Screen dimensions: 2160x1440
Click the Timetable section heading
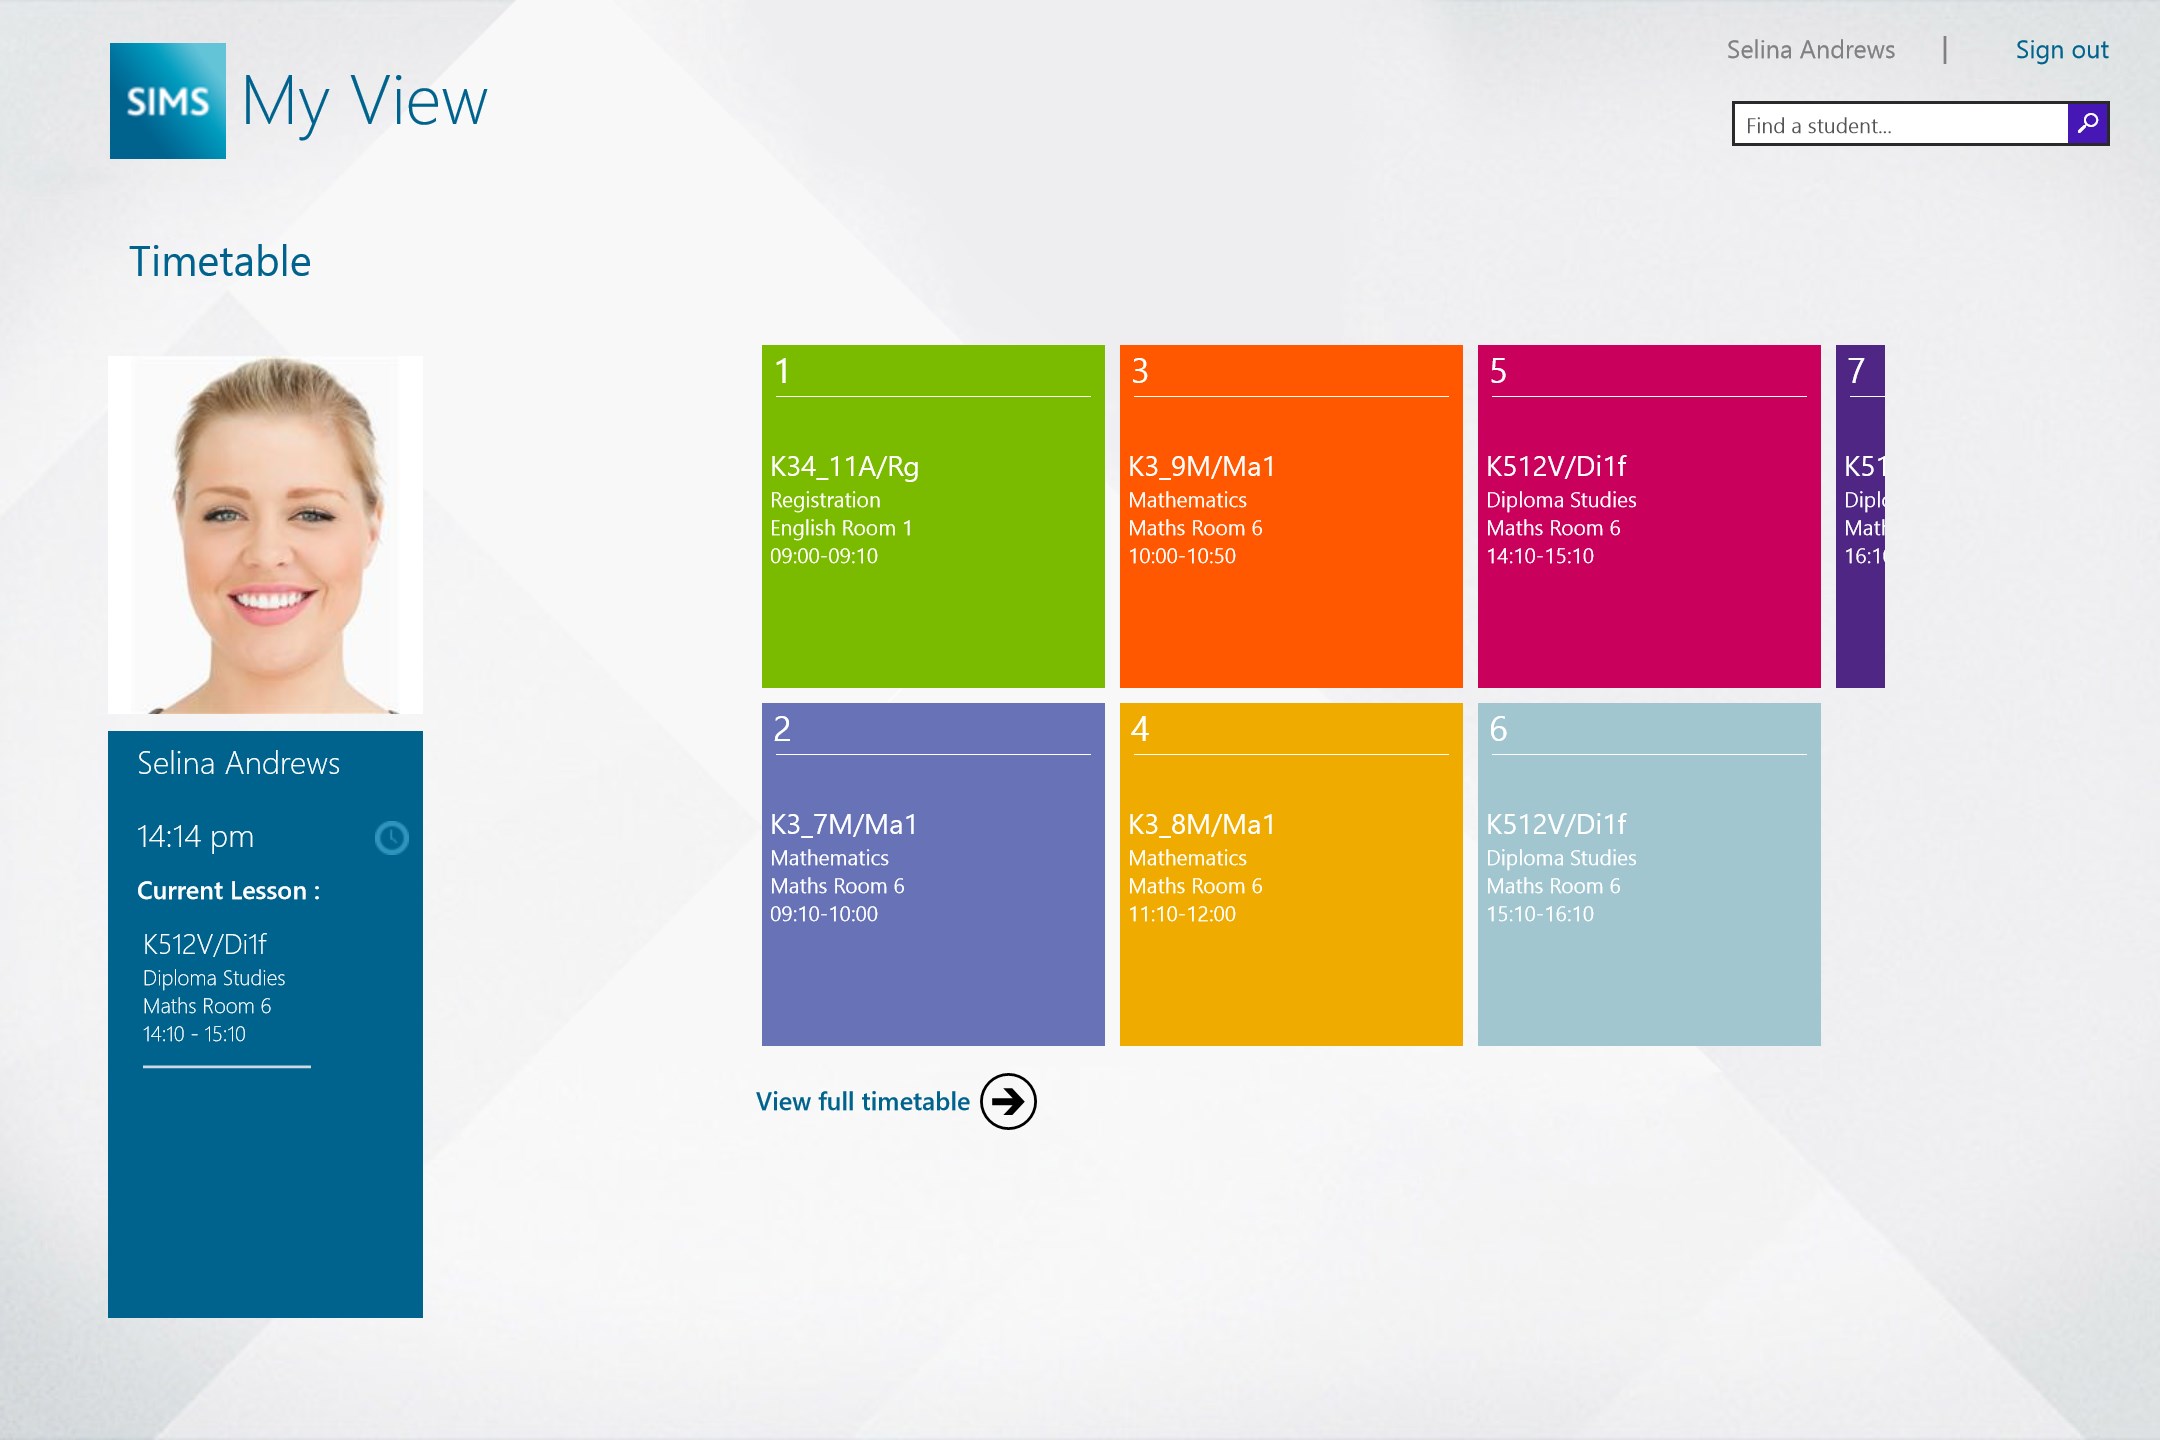coord(220,262)
